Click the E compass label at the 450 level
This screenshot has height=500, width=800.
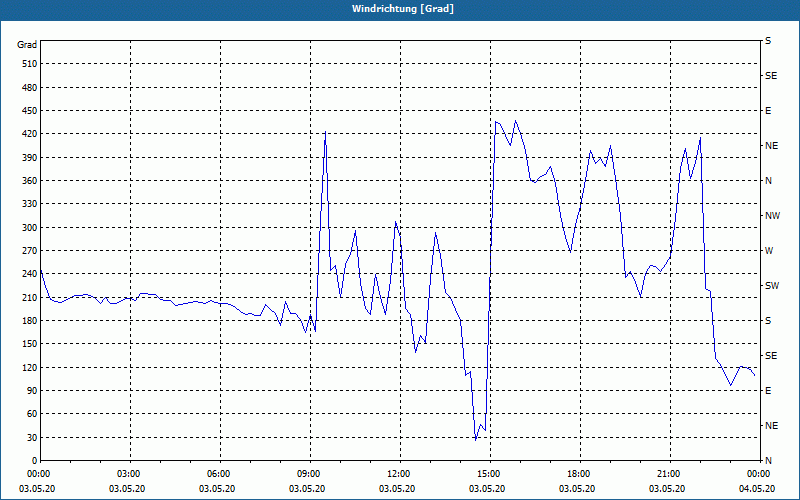(768, 111)
